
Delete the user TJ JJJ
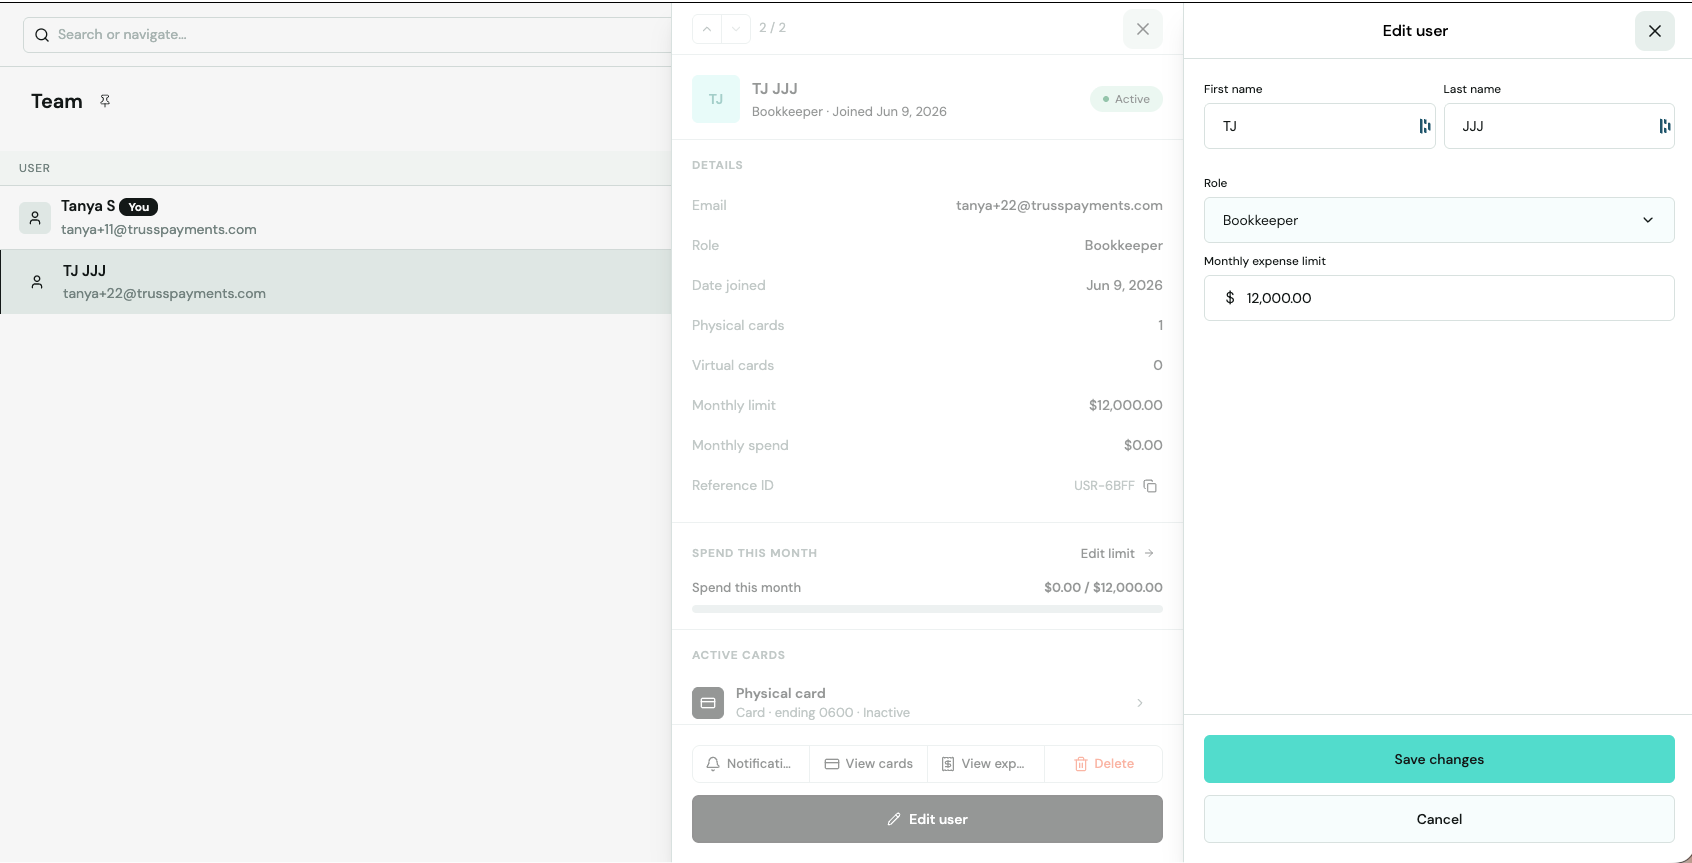pos(1104,764)
